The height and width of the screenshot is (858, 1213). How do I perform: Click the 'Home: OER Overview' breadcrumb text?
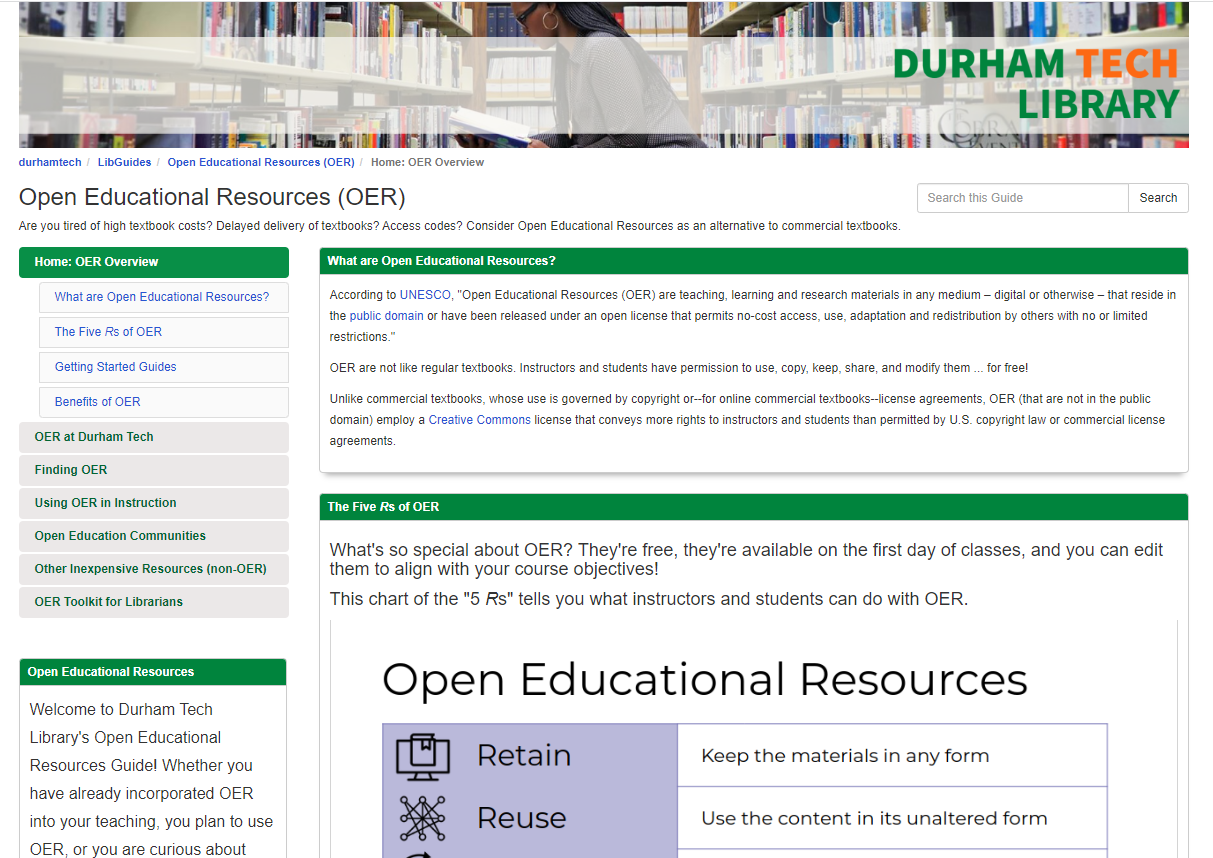[x=427, y=162]
